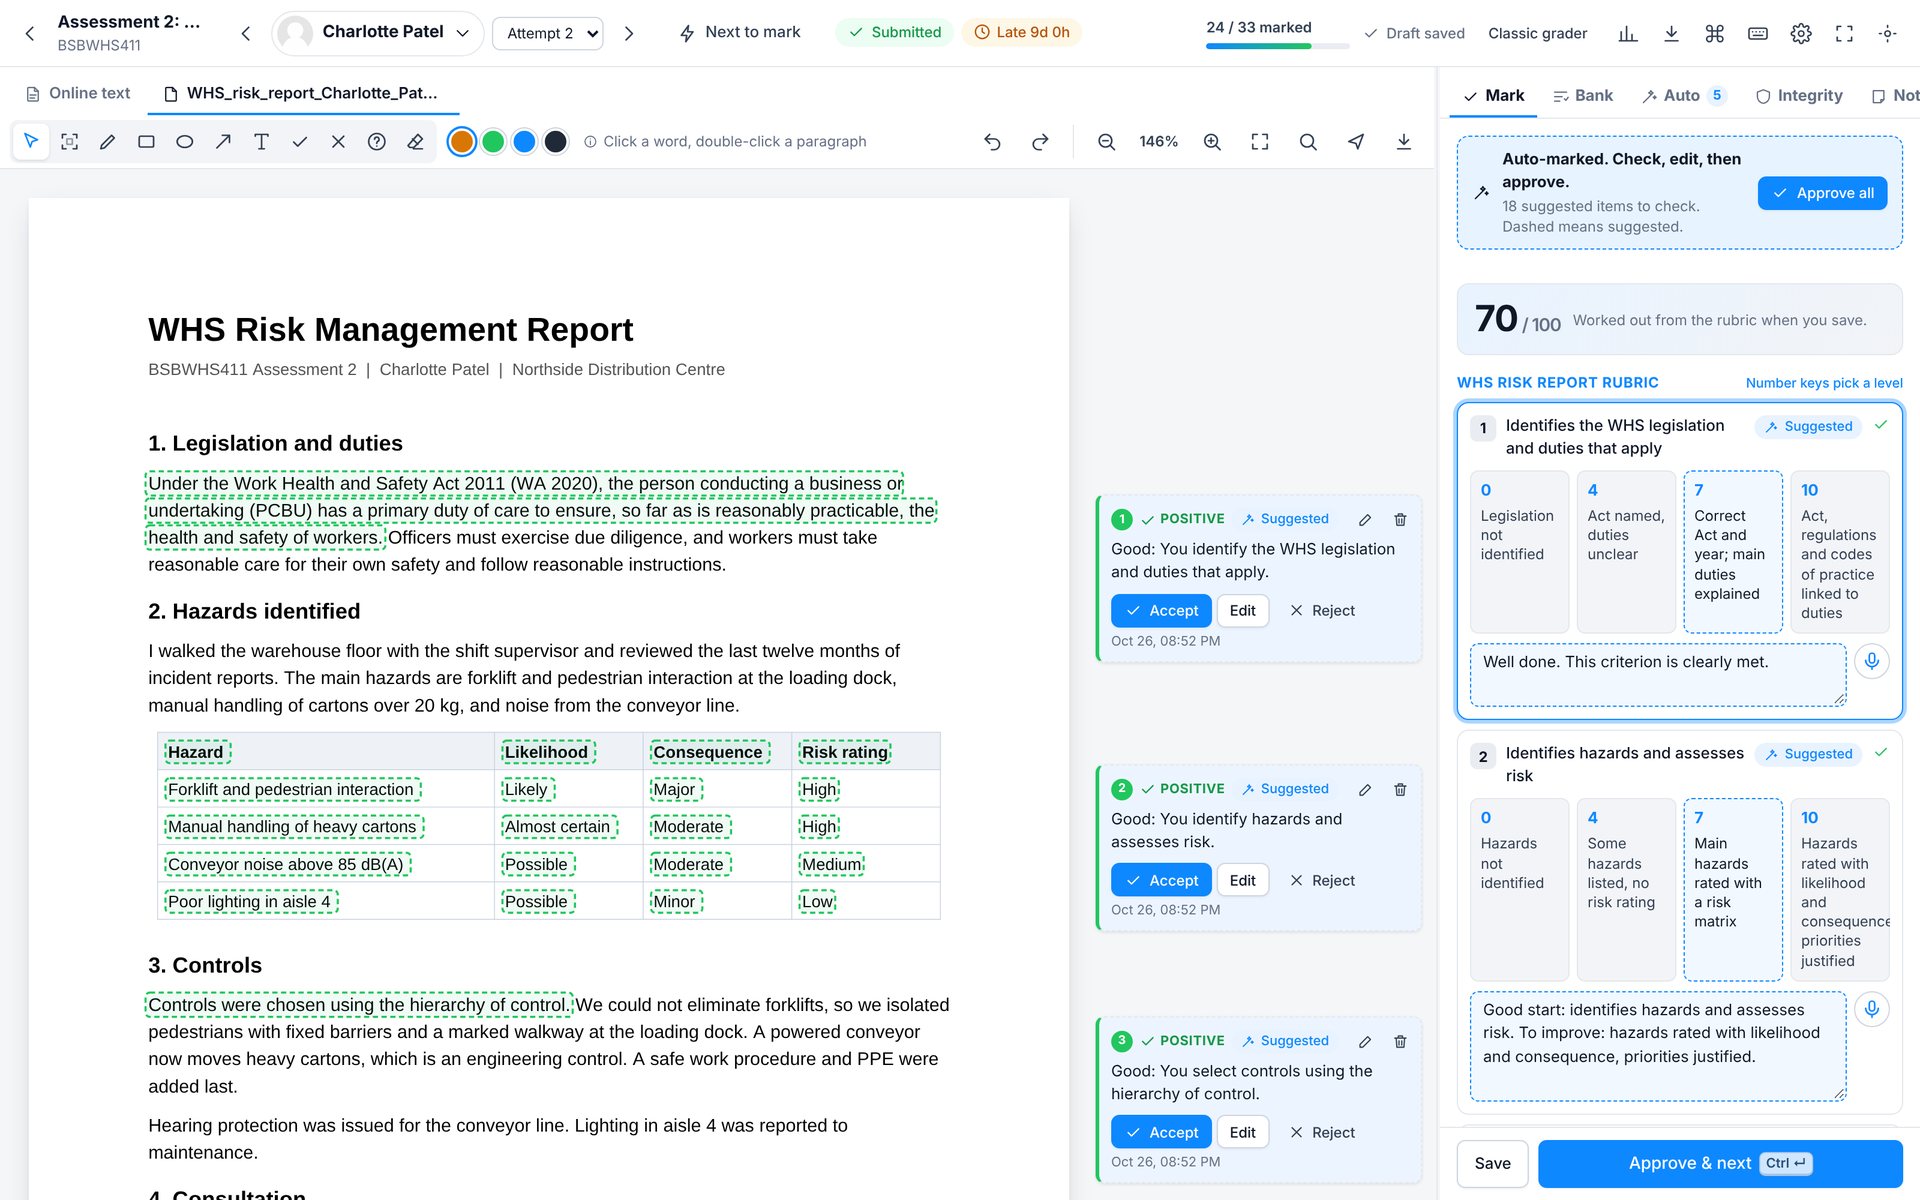Image resolution: width=1920 pixels, height=1200 pixels.
Task: Switch to the Auto tab
Action: click(x=1685, y=96)
